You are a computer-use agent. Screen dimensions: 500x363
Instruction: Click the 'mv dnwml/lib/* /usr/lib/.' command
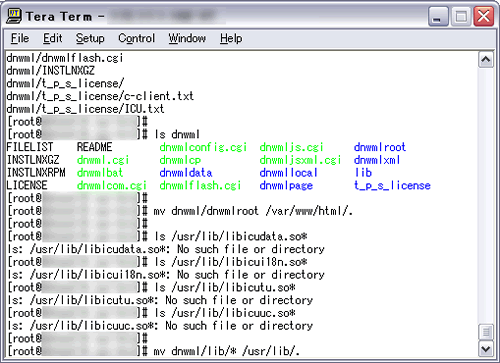pos(227,351)
